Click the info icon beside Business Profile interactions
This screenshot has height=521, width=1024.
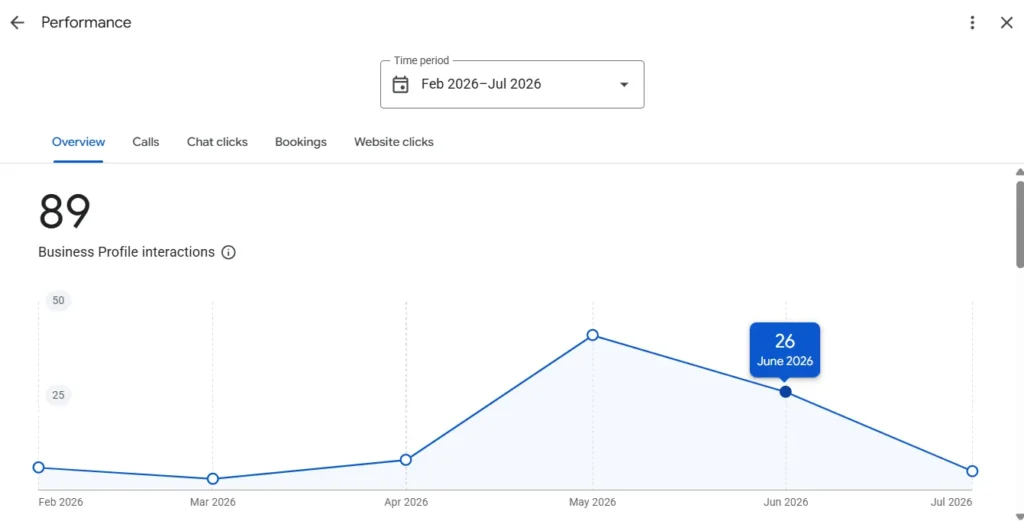pyautogui.click(x=228, y=252)
